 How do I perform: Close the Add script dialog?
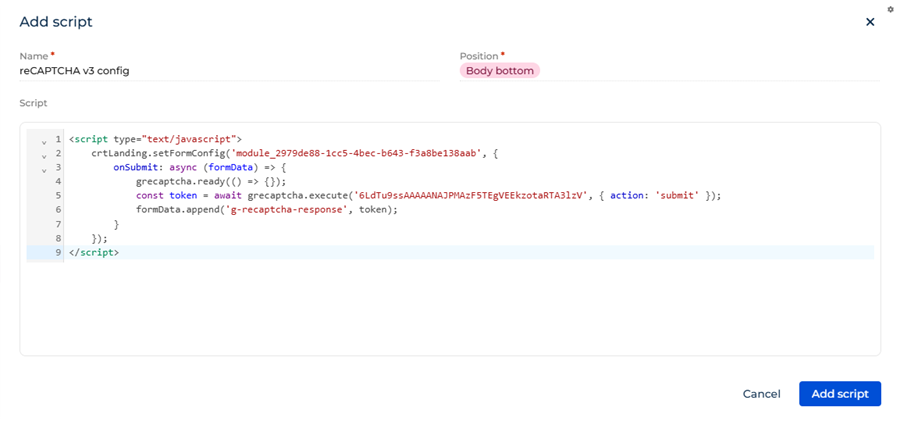pyautogui.click(x=870, y=22)
